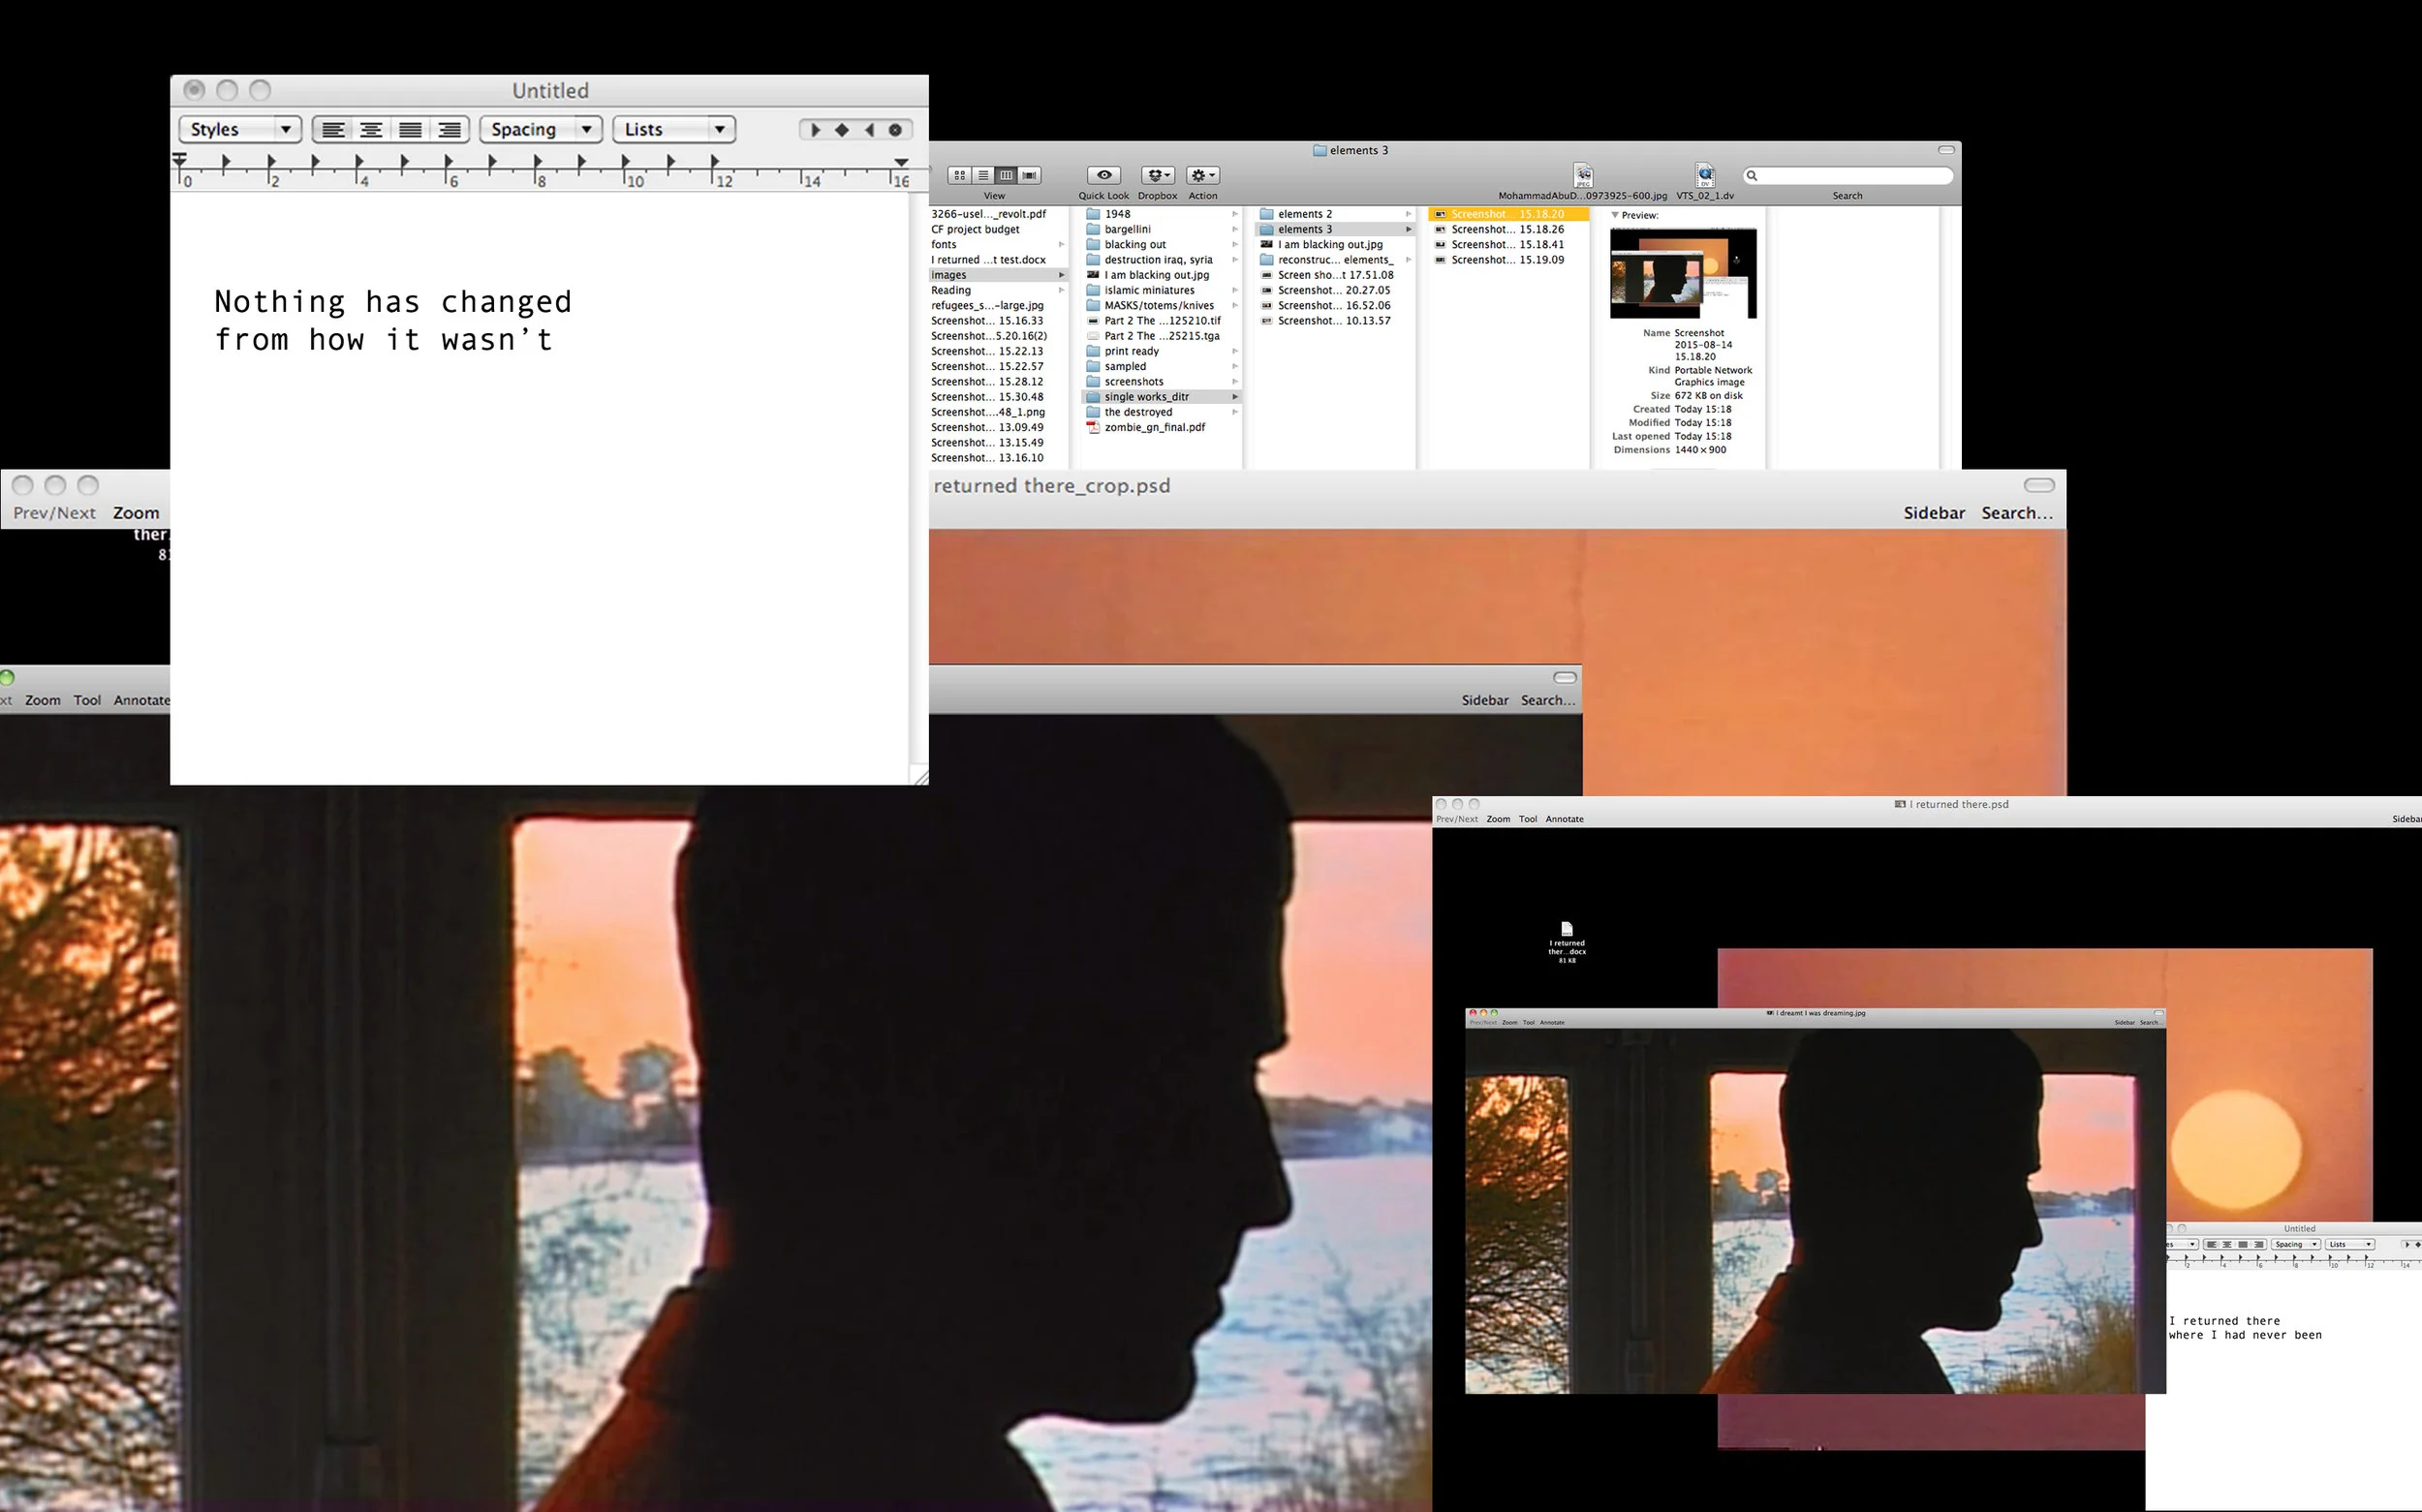The image size is (2422, 1512).
Task: Select Screenshot... 15.19.09 file icon
Action: click(x=1441, y=260)
